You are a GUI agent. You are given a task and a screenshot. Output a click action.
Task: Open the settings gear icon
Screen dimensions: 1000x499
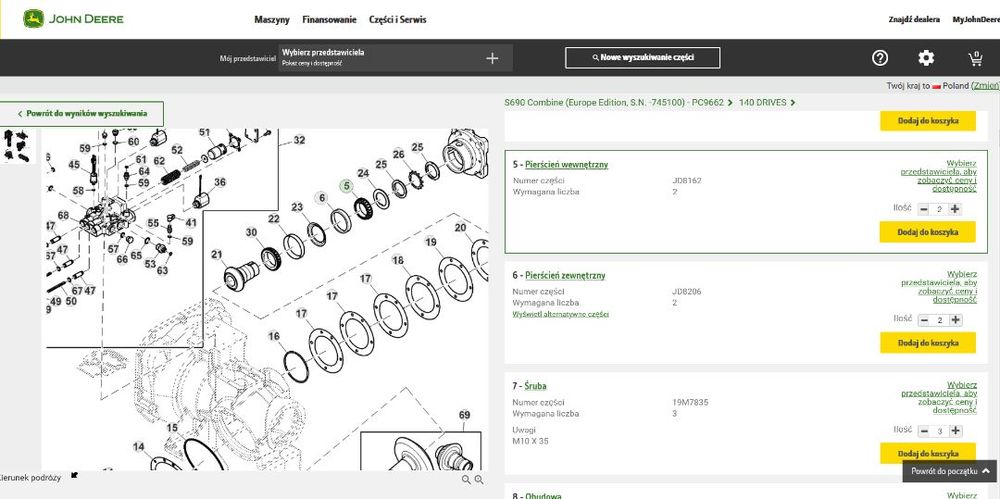pyautogui.click(x=926, y=58)
